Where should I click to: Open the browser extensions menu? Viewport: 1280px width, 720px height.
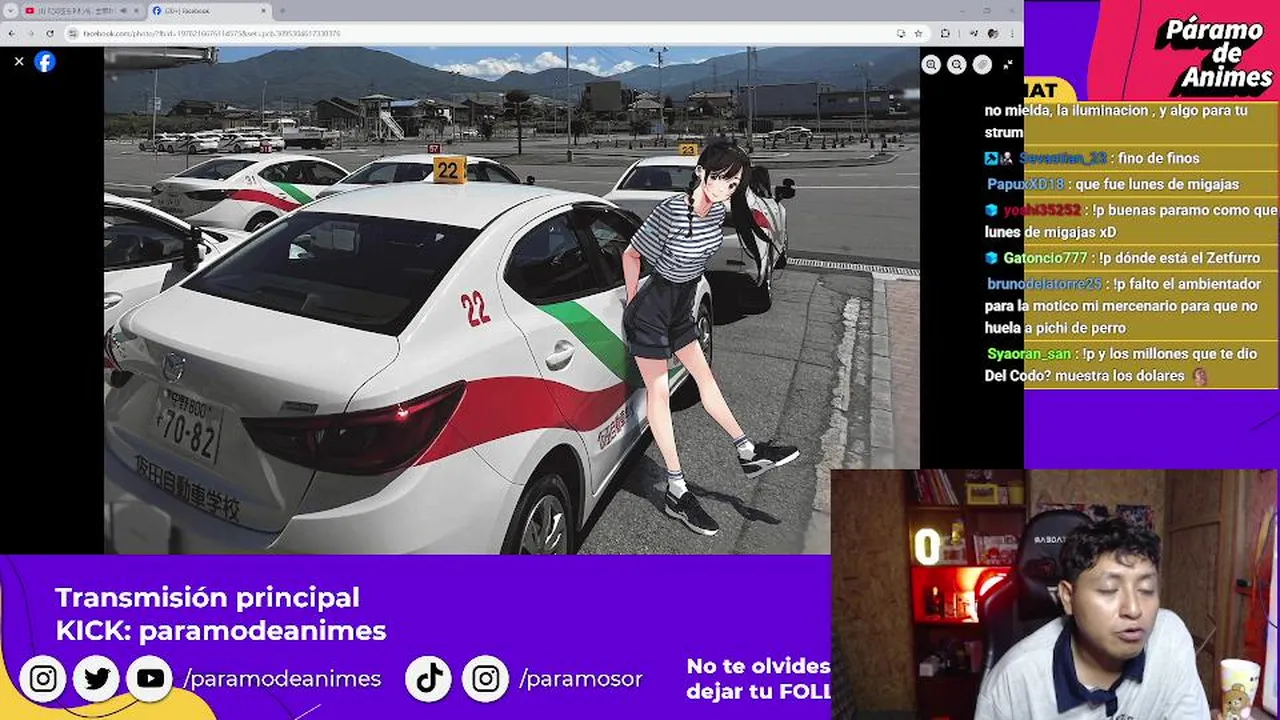(945, 33)
